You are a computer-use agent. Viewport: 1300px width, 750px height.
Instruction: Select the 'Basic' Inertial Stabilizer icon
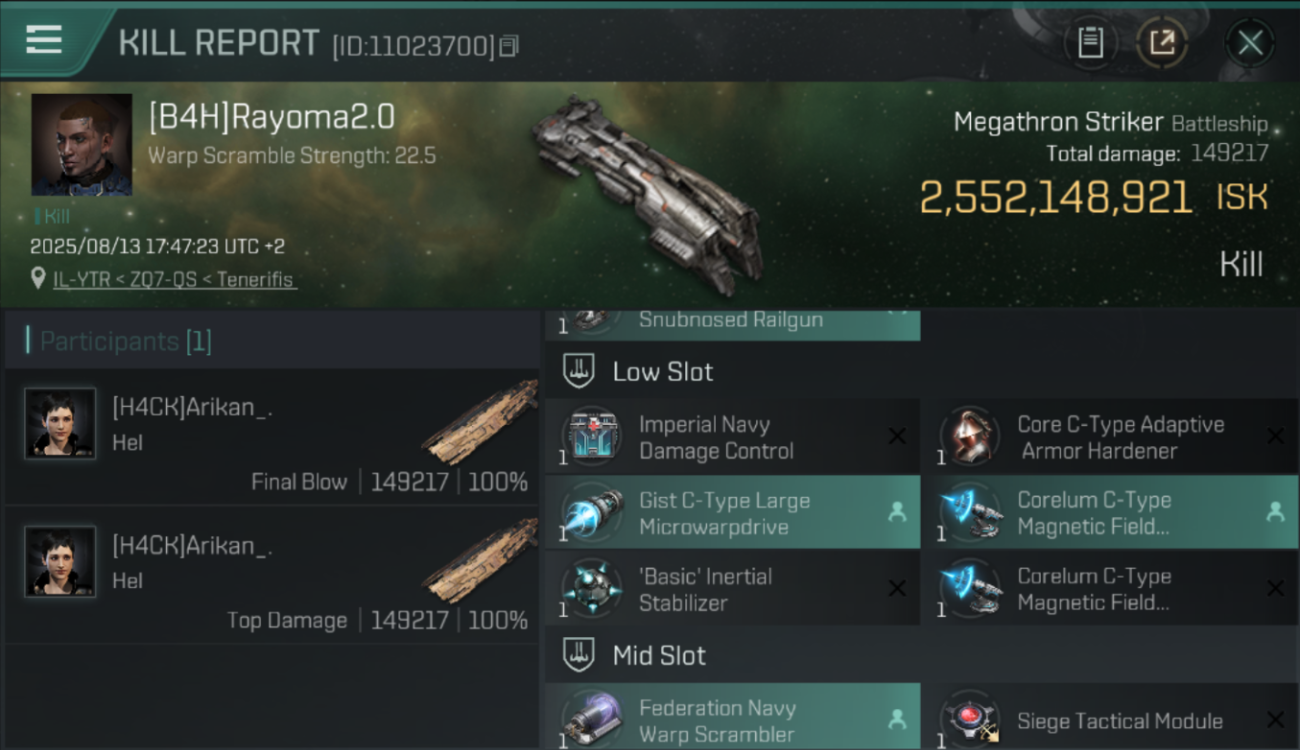(591, 589)
